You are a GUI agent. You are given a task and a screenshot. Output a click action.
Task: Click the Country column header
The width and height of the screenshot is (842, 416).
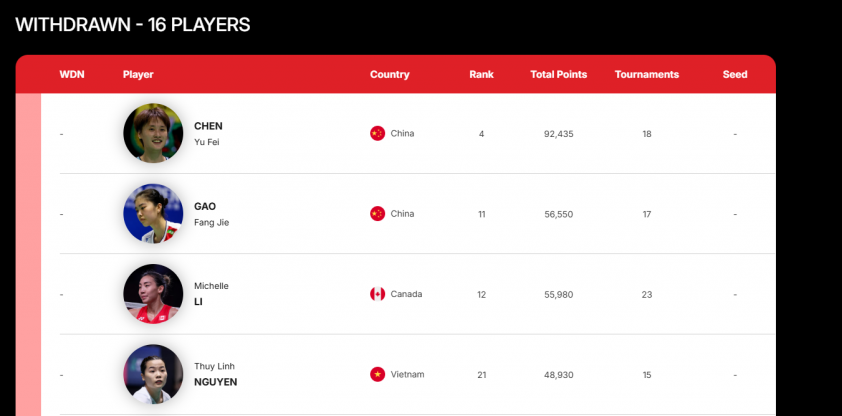389,75
